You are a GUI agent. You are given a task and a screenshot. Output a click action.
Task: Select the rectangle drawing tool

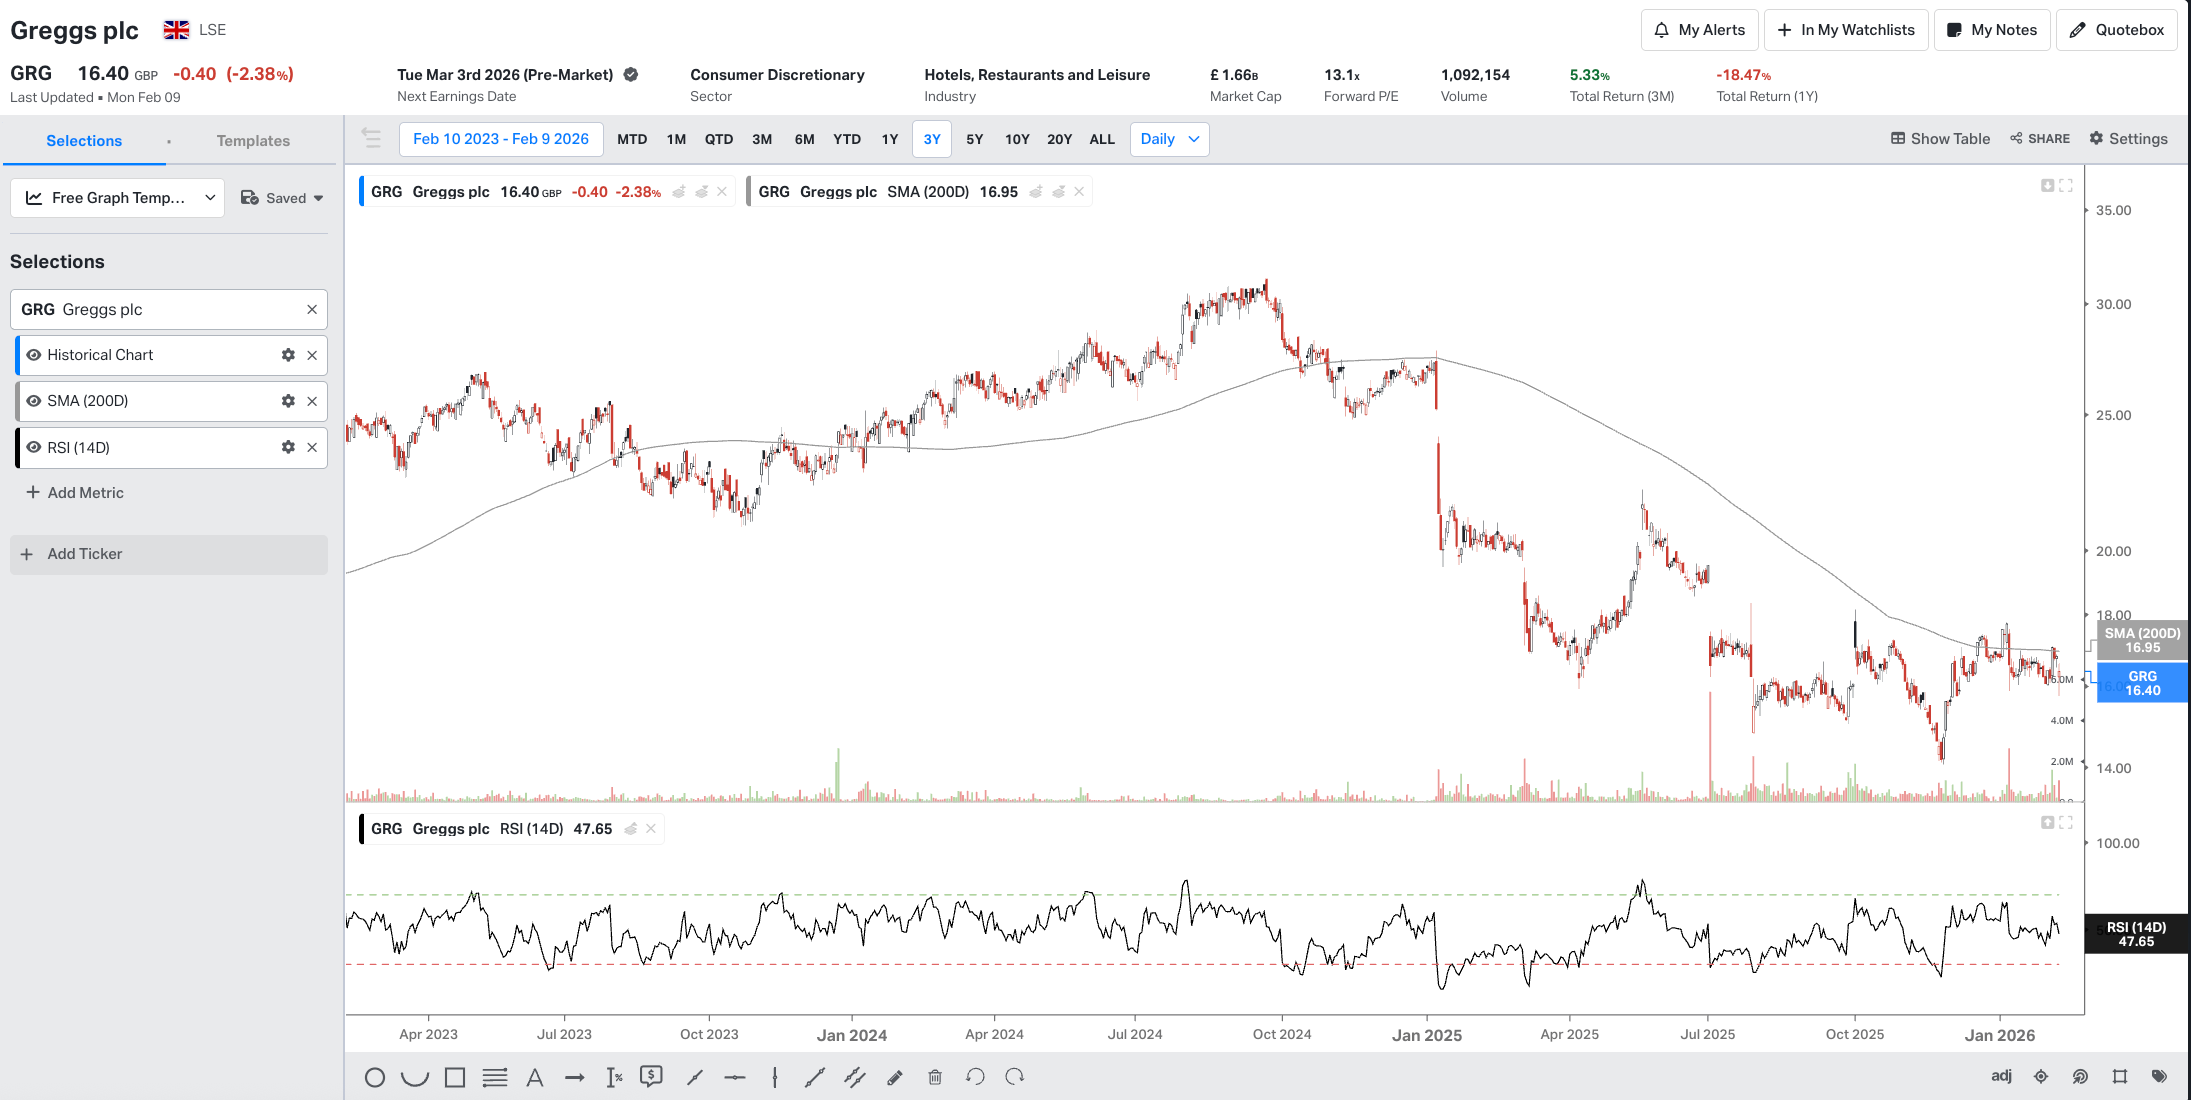(x=455, y=1077)
